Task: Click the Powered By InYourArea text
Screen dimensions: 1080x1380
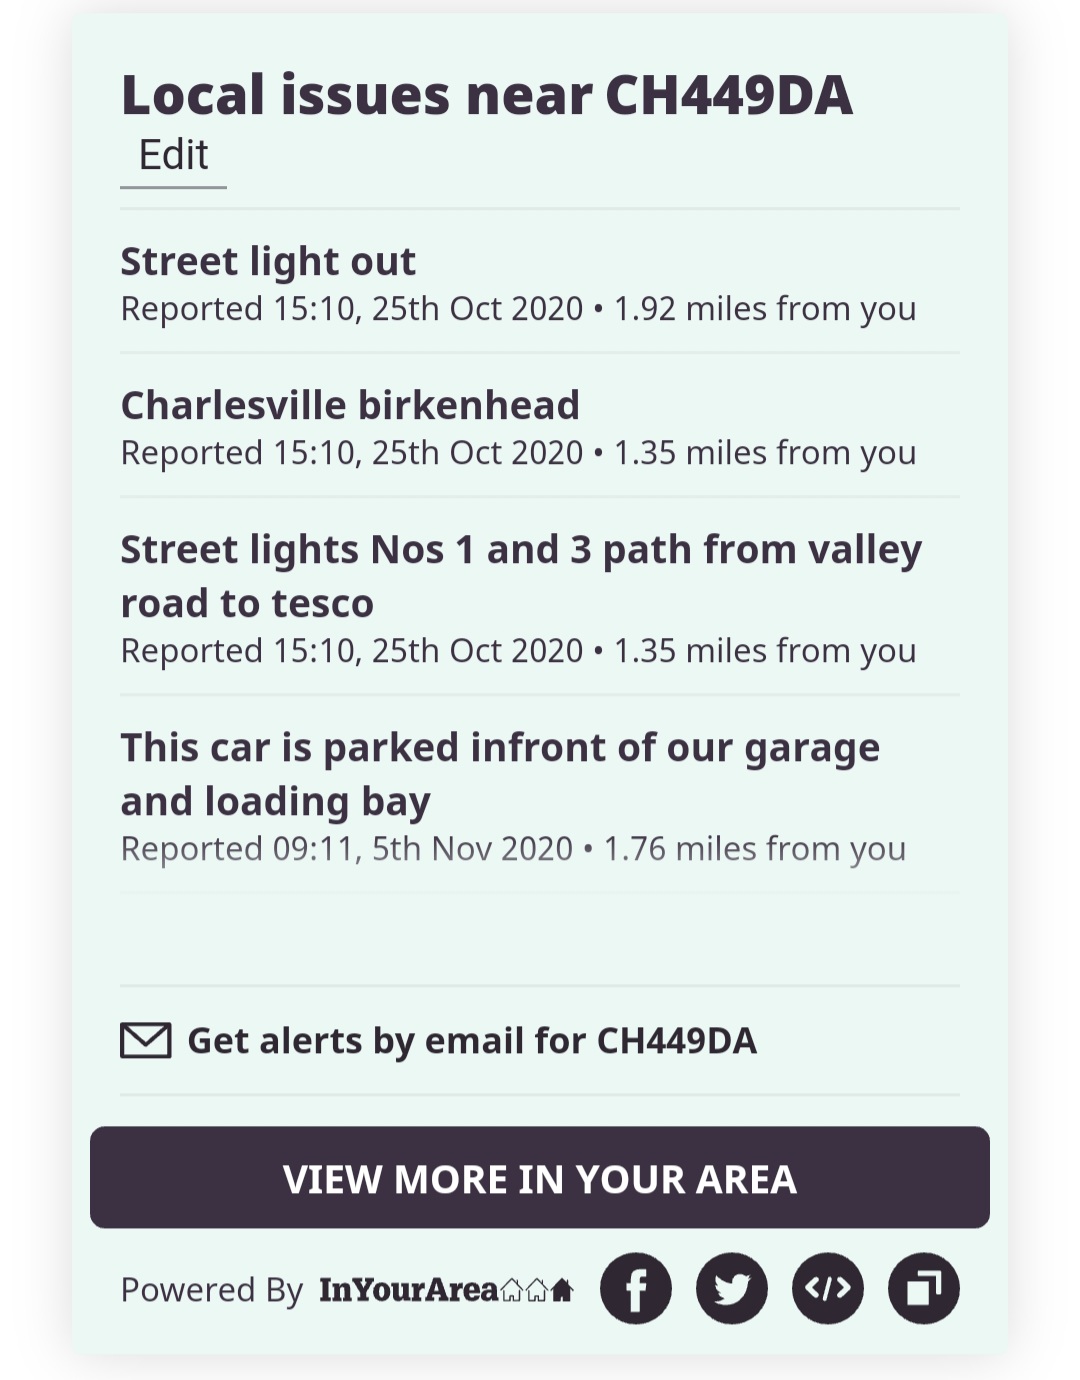Action: point(211,1290)
